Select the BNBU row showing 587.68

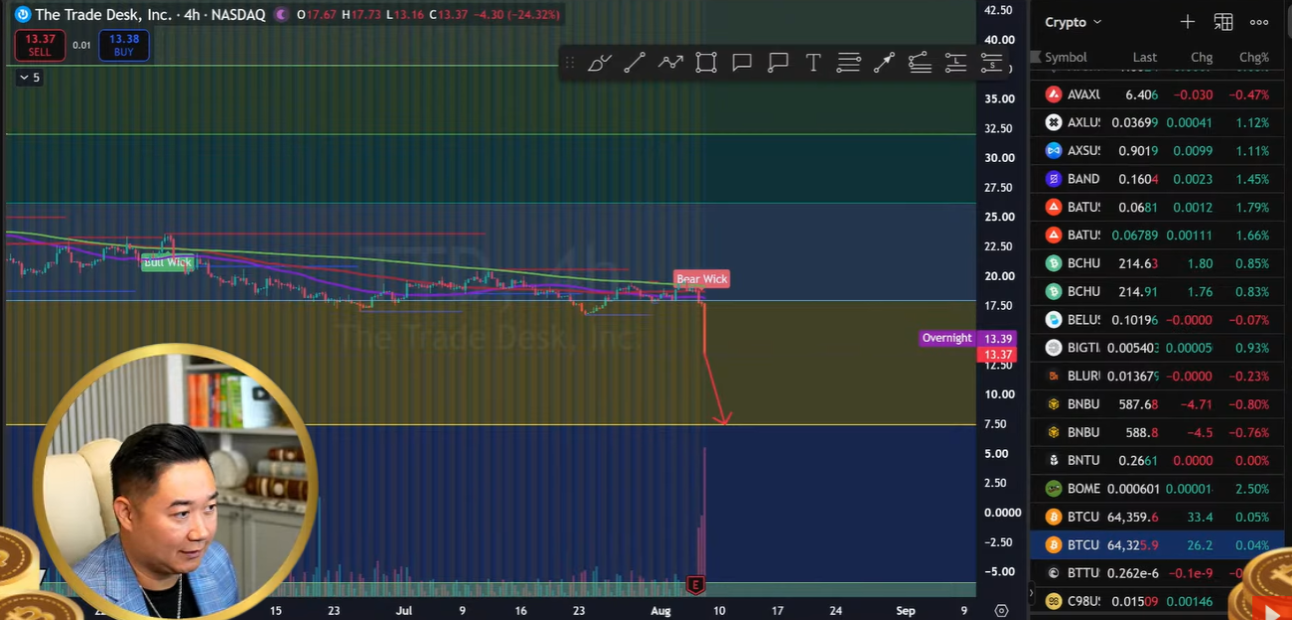click(x=1157, y=405)
